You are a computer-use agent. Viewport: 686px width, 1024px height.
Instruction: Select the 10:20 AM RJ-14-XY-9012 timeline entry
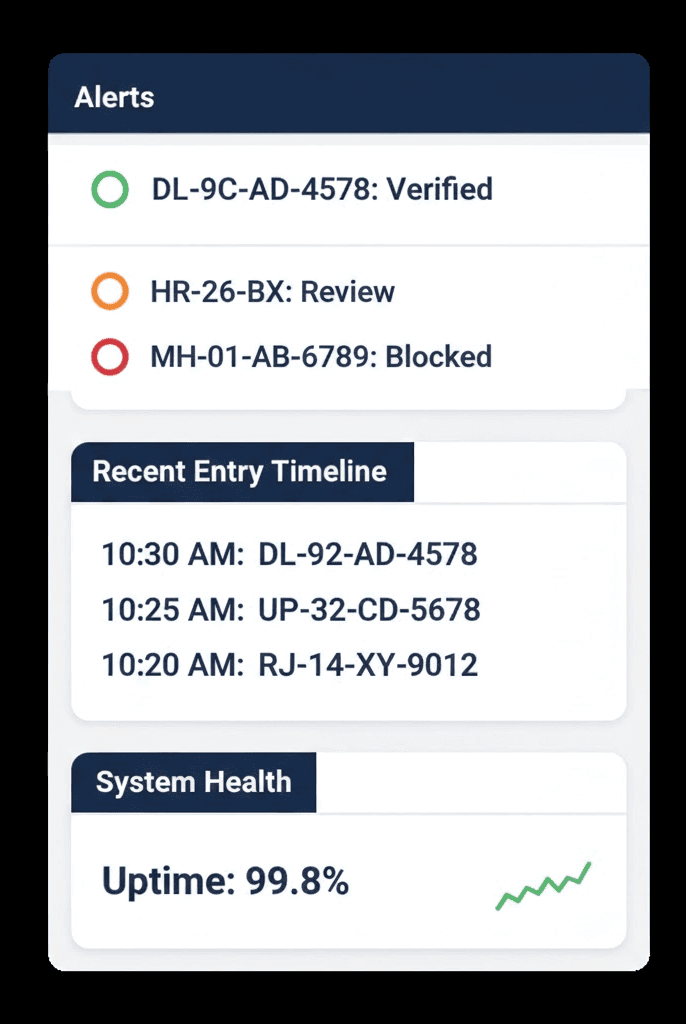point(290,664)
